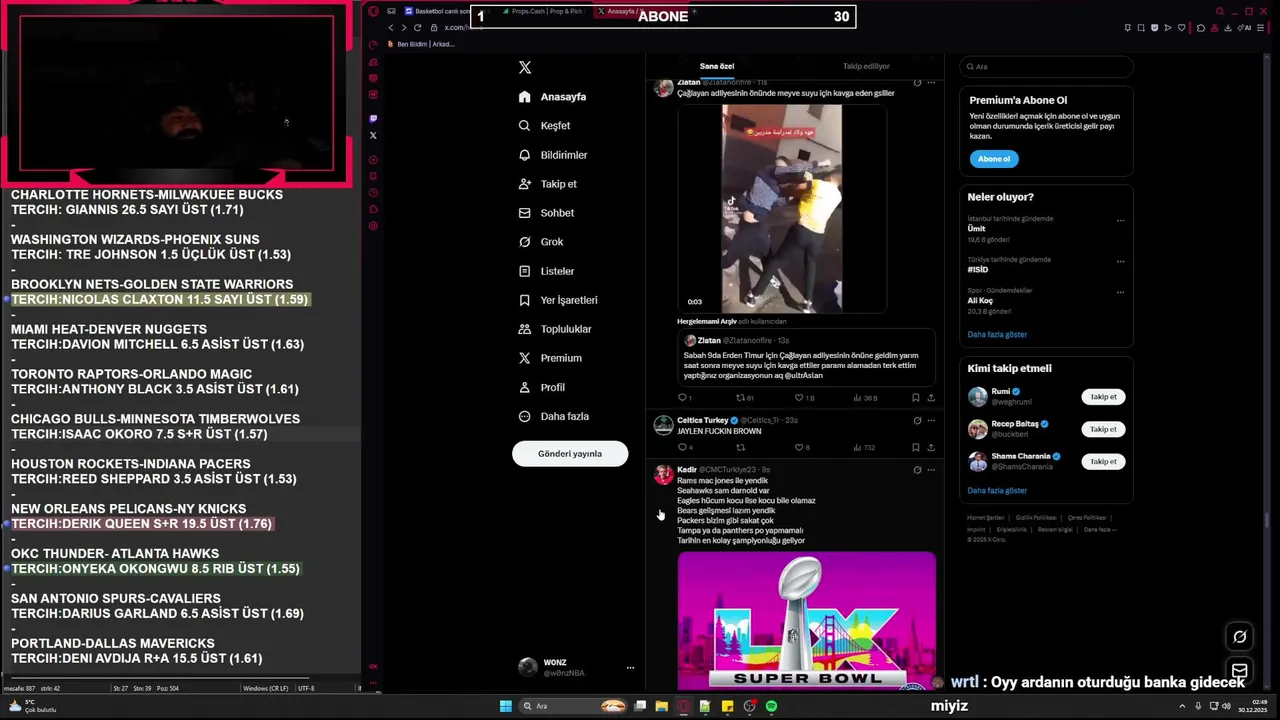Open Windows Start button
This screenshot has height=720, width=1280.
(x=506, y=706)
